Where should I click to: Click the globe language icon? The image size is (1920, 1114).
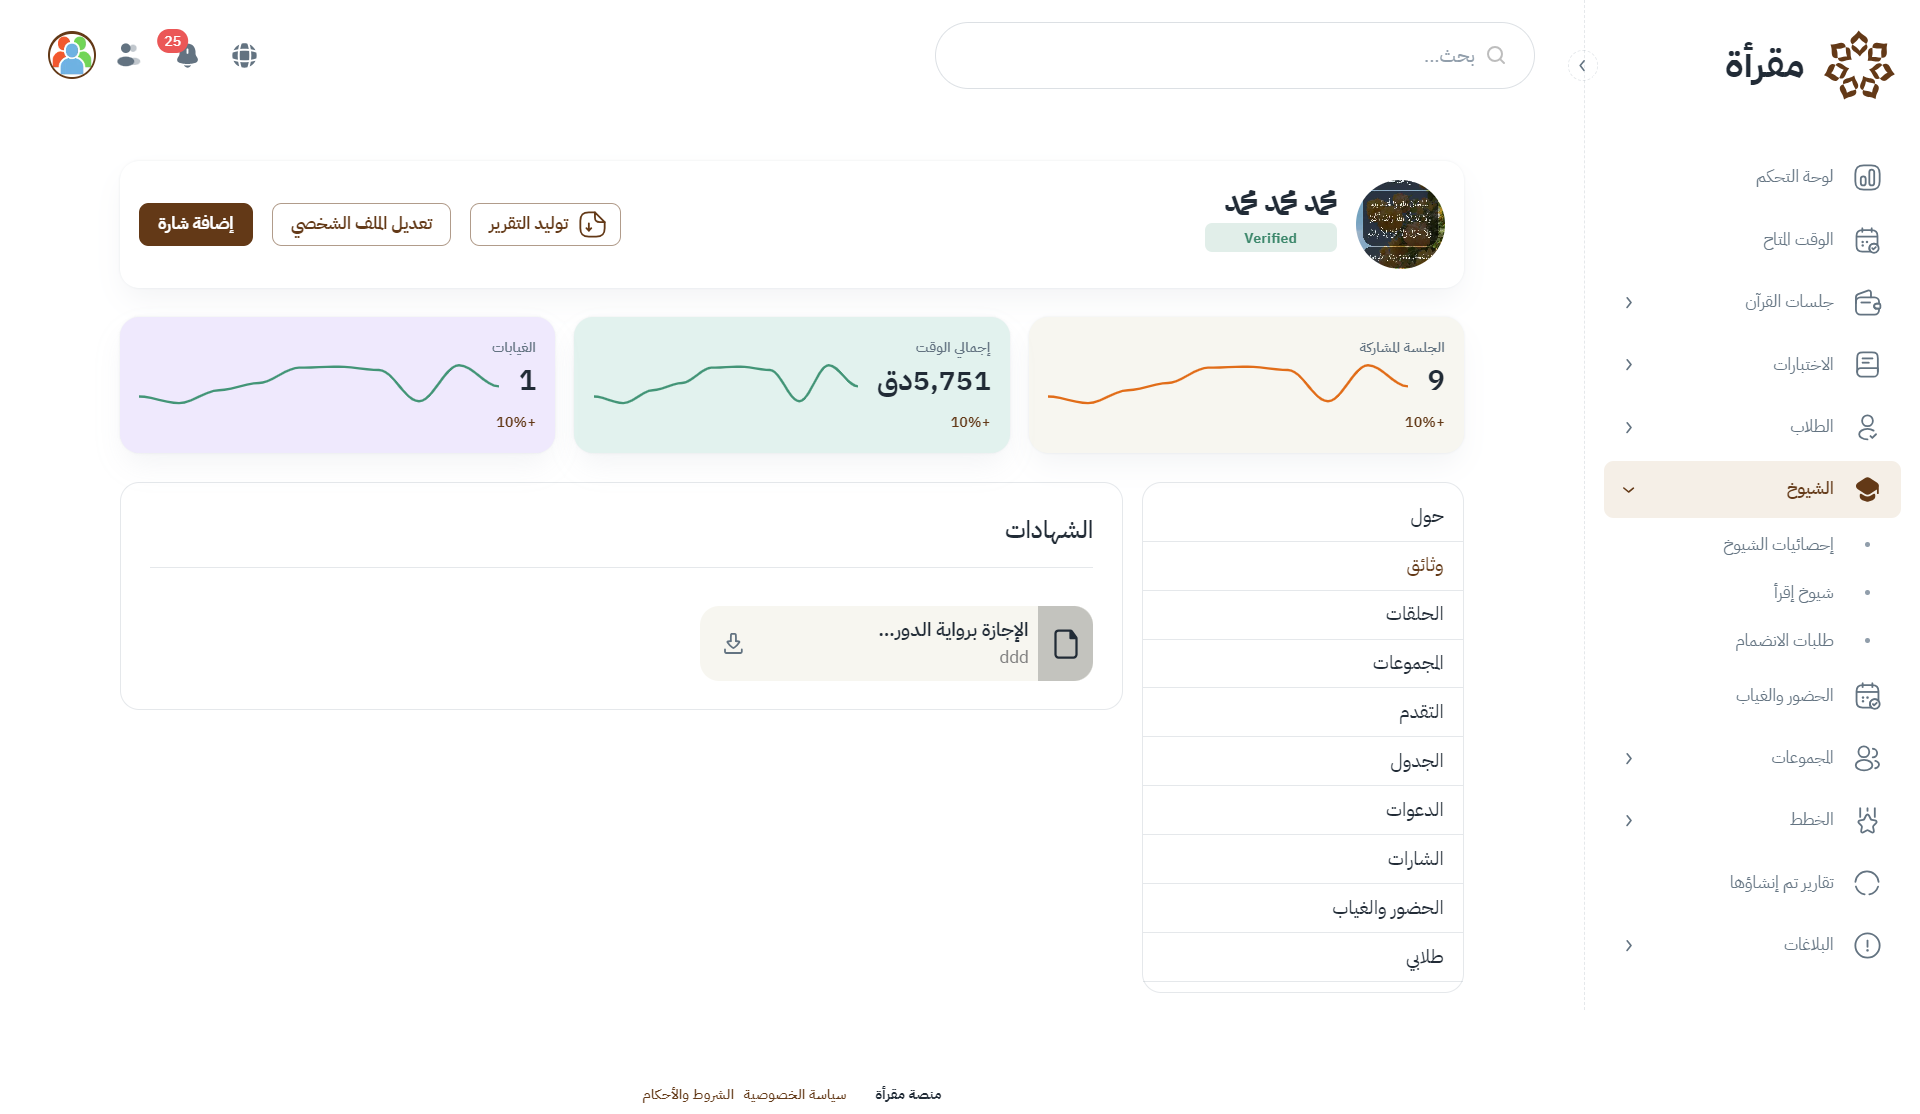tap(244, 55)
